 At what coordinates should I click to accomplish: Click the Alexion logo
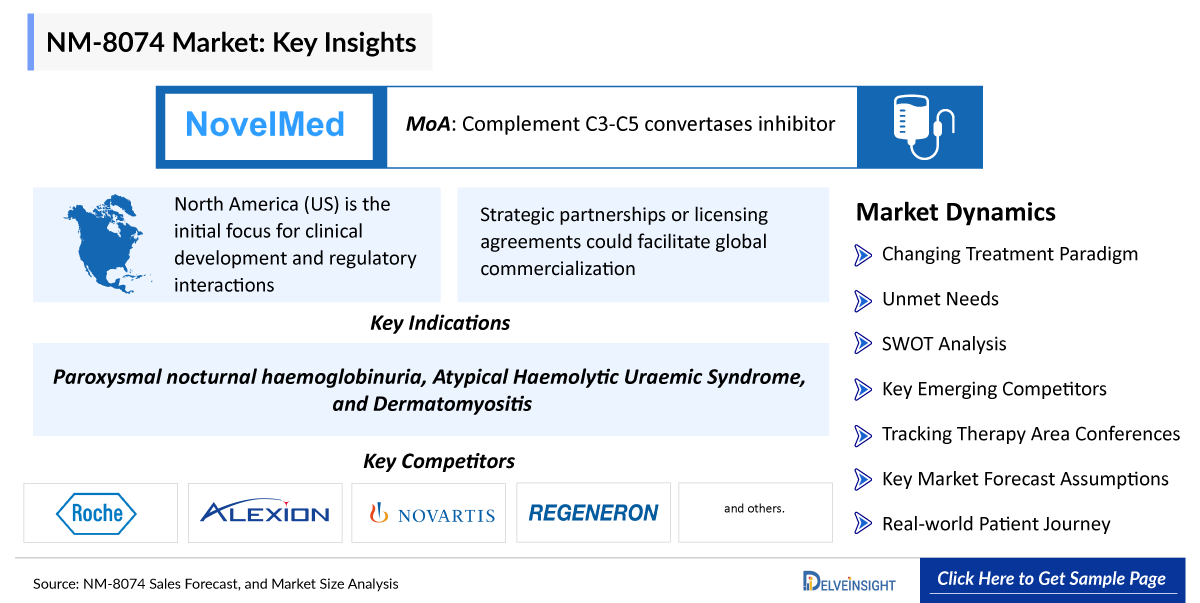click(x=265, y=513)
